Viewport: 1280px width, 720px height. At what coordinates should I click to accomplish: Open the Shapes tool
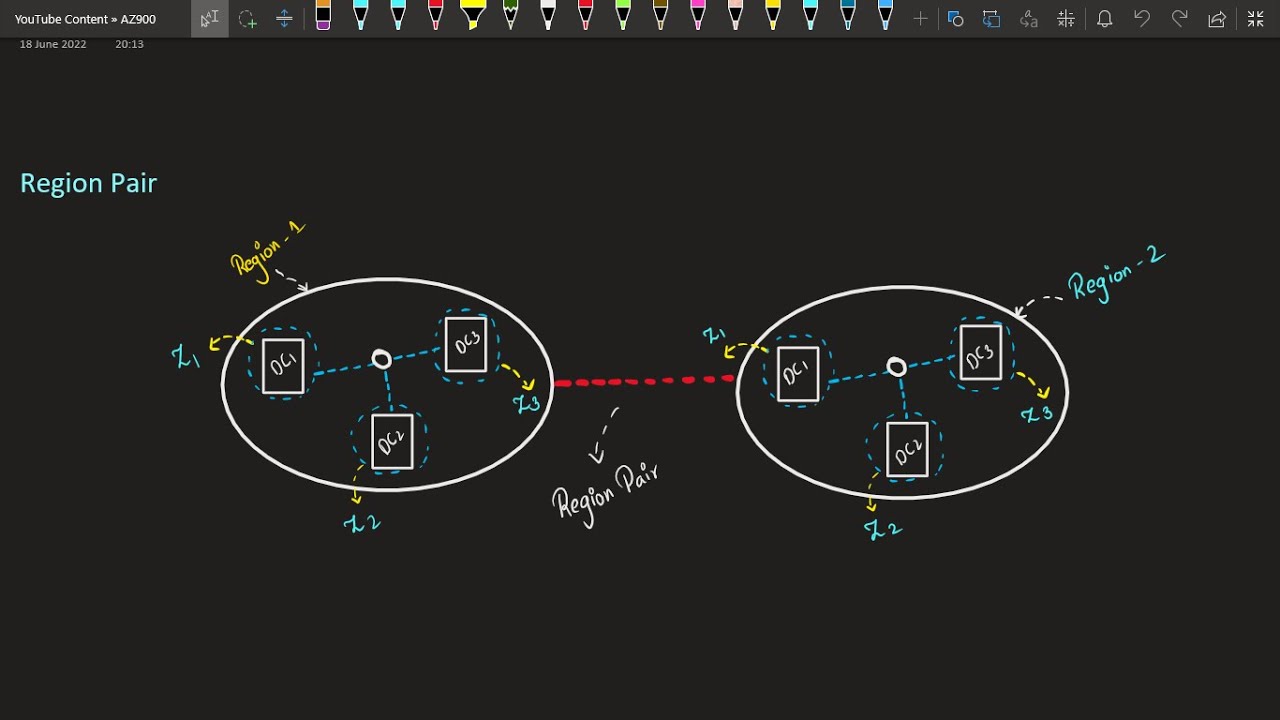tap(955, 19)
